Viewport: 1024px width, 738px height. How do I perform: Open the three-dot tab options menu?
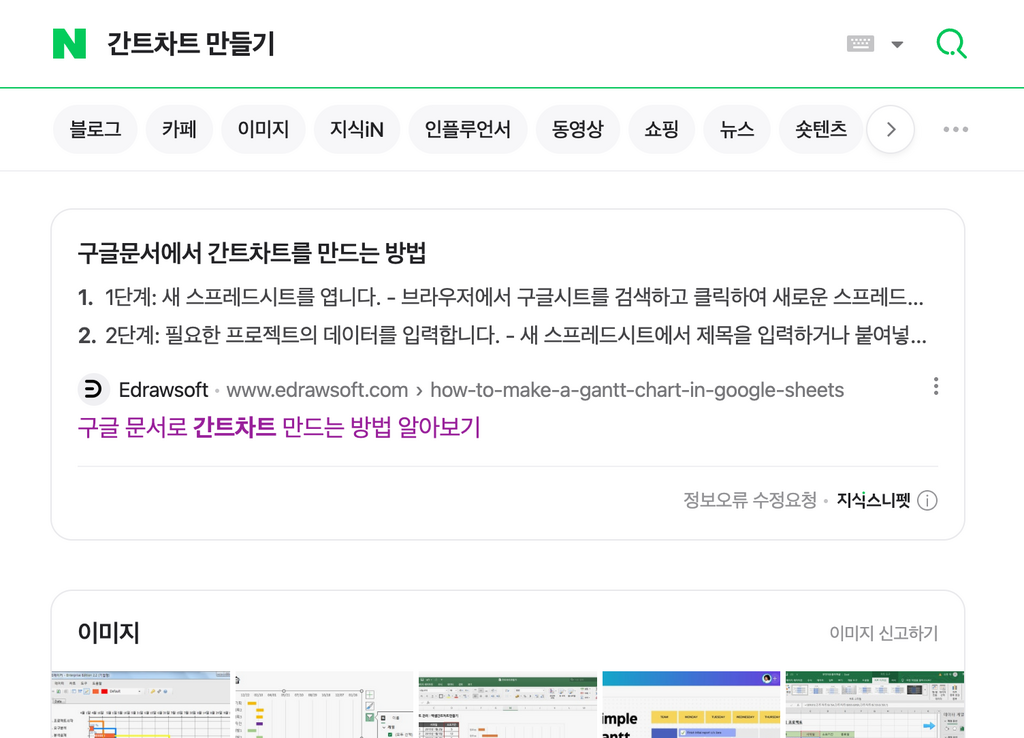click(955, 129)
